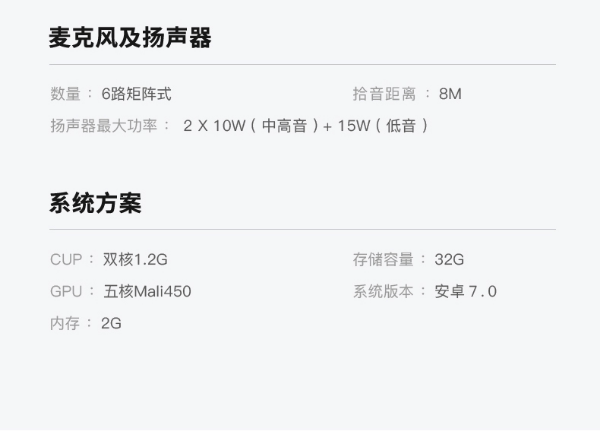Click the 麦克风及扬声器 section heading
The image size is (600, 432).
[x=130, y=37]
